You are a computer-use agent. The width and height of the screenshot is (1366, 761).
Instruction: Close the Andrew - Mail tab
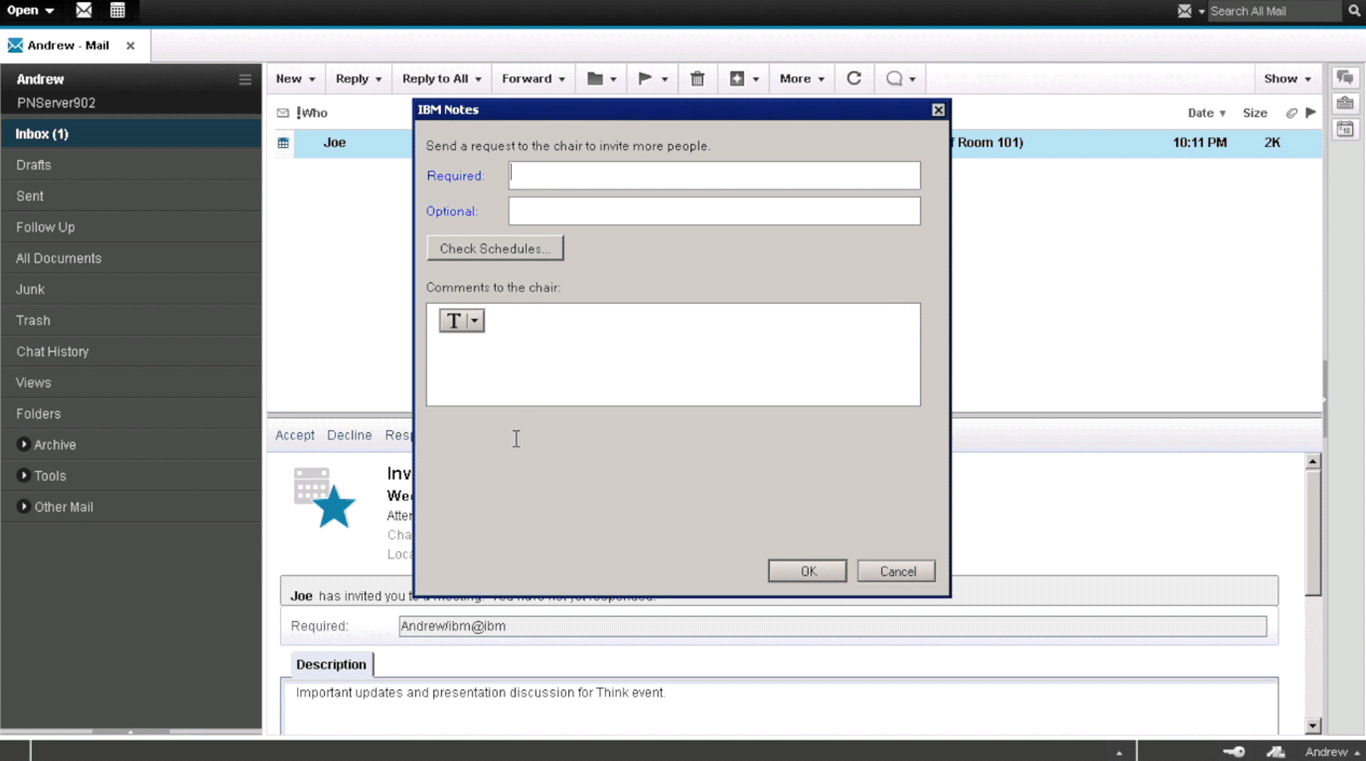coord(130,46)
